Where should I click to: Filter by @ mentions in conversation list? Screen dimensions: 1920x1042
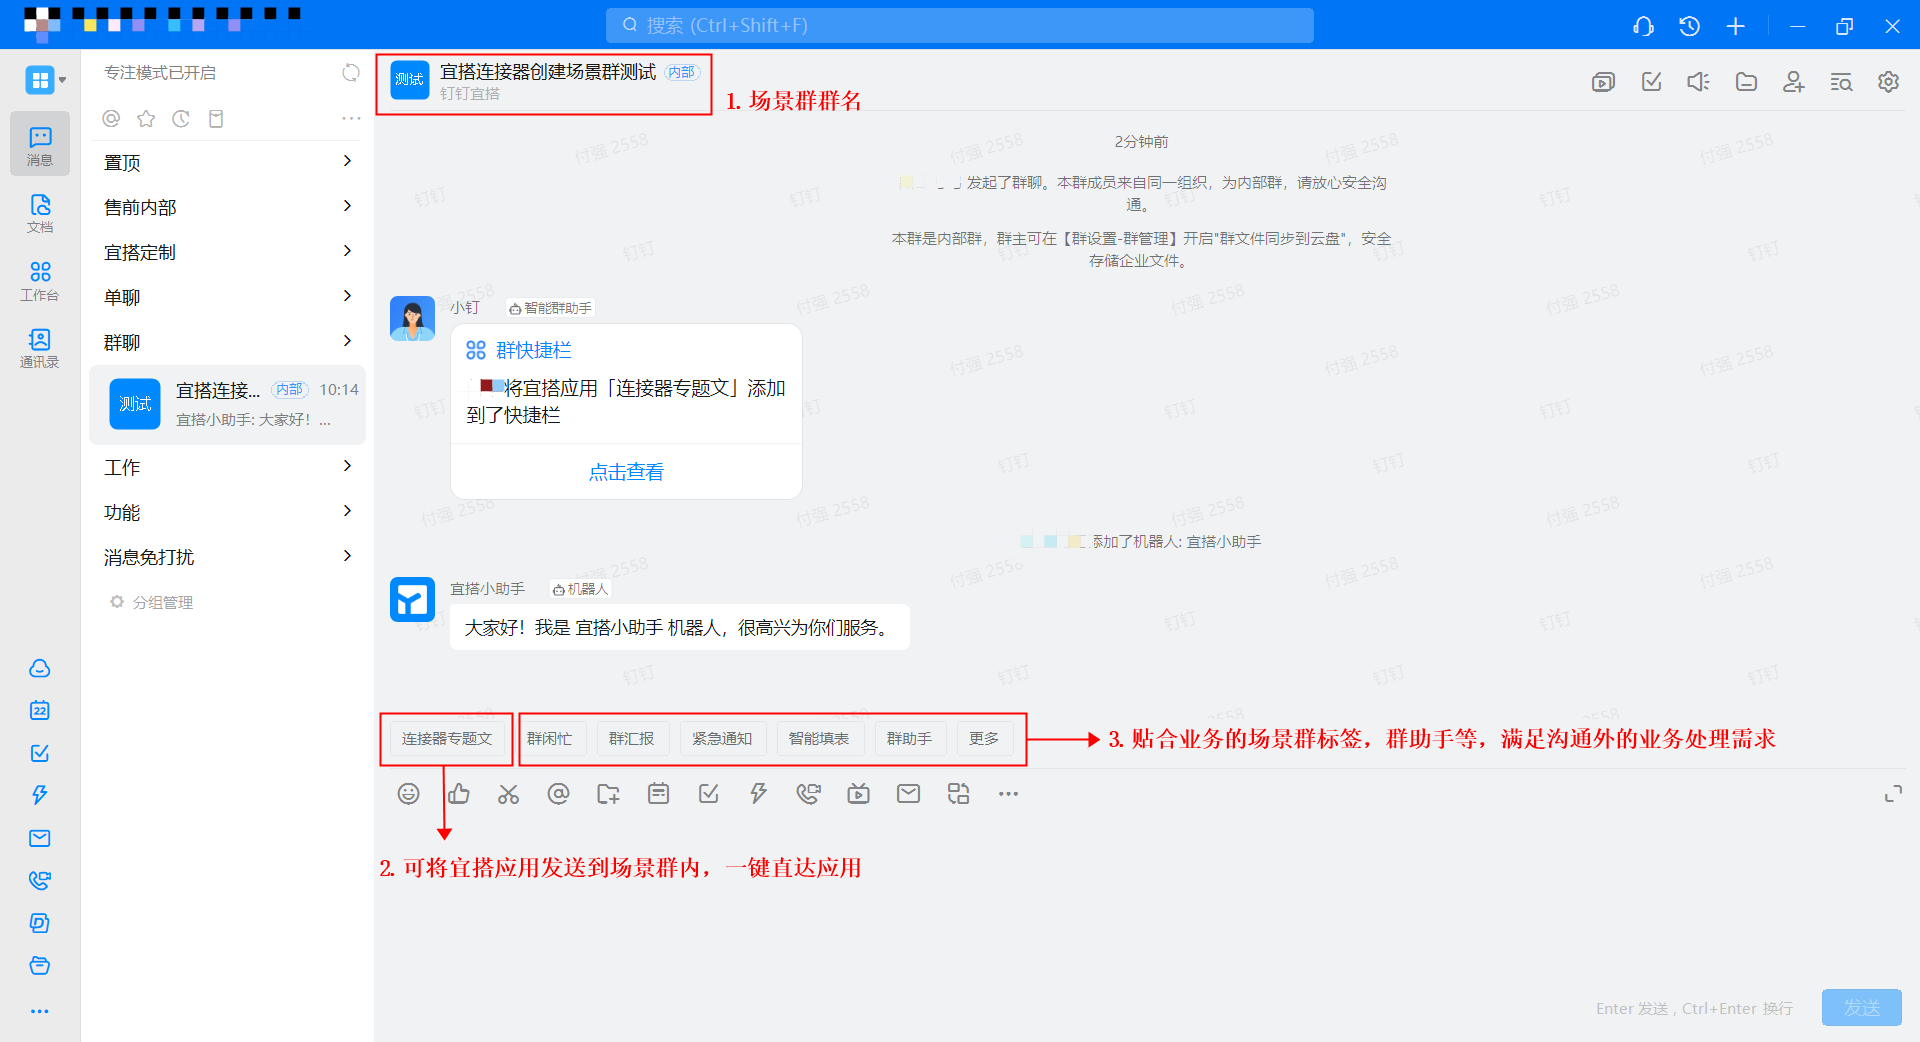111,119
